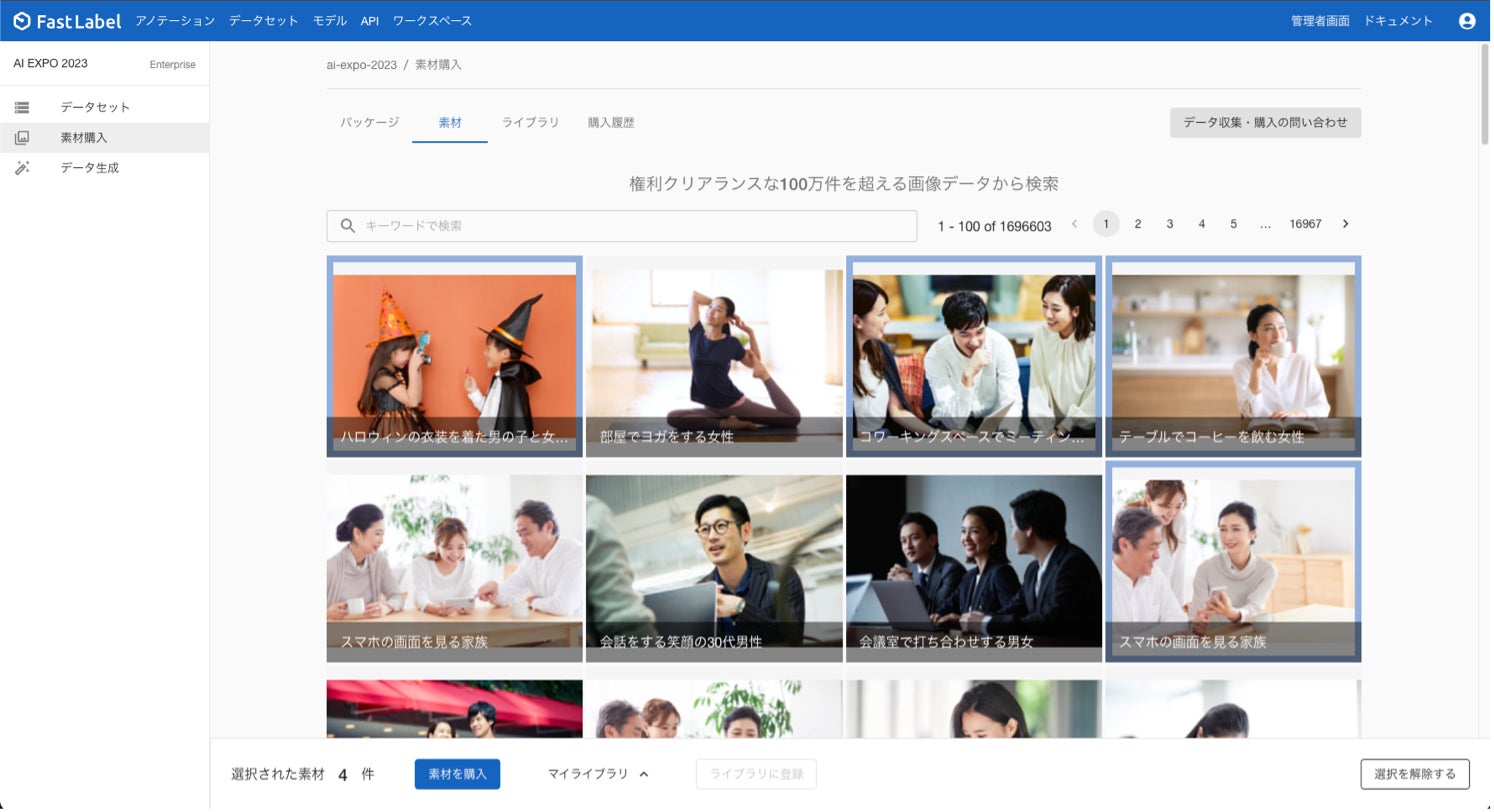Select the 会議室で打ち合わせする男女 image
This screenshot has width=1494, height=812.
974,562
